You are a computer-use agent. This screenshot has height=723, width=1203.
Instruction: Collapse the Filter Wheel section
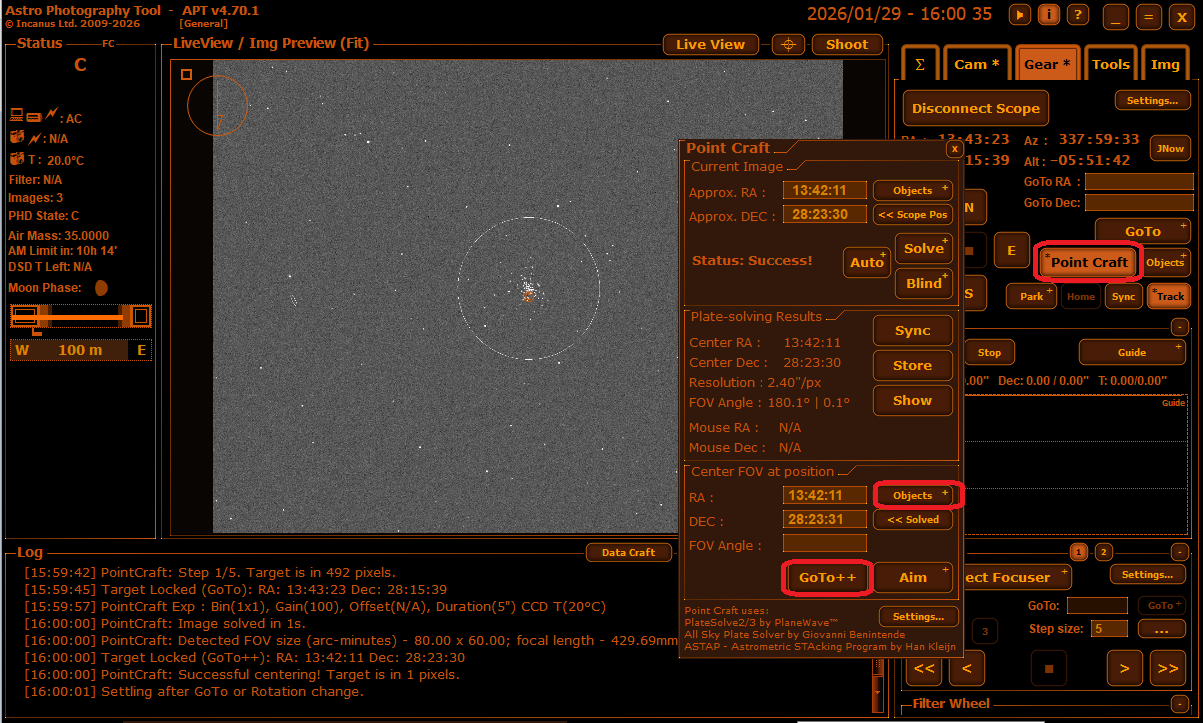tap(1180, 704)
